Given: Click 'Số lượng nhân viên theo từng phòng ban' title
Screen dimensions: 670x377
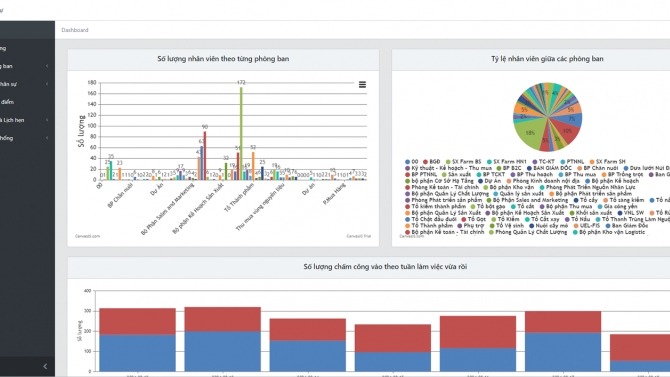Looking at the screenshot, I should click(223, 59).
